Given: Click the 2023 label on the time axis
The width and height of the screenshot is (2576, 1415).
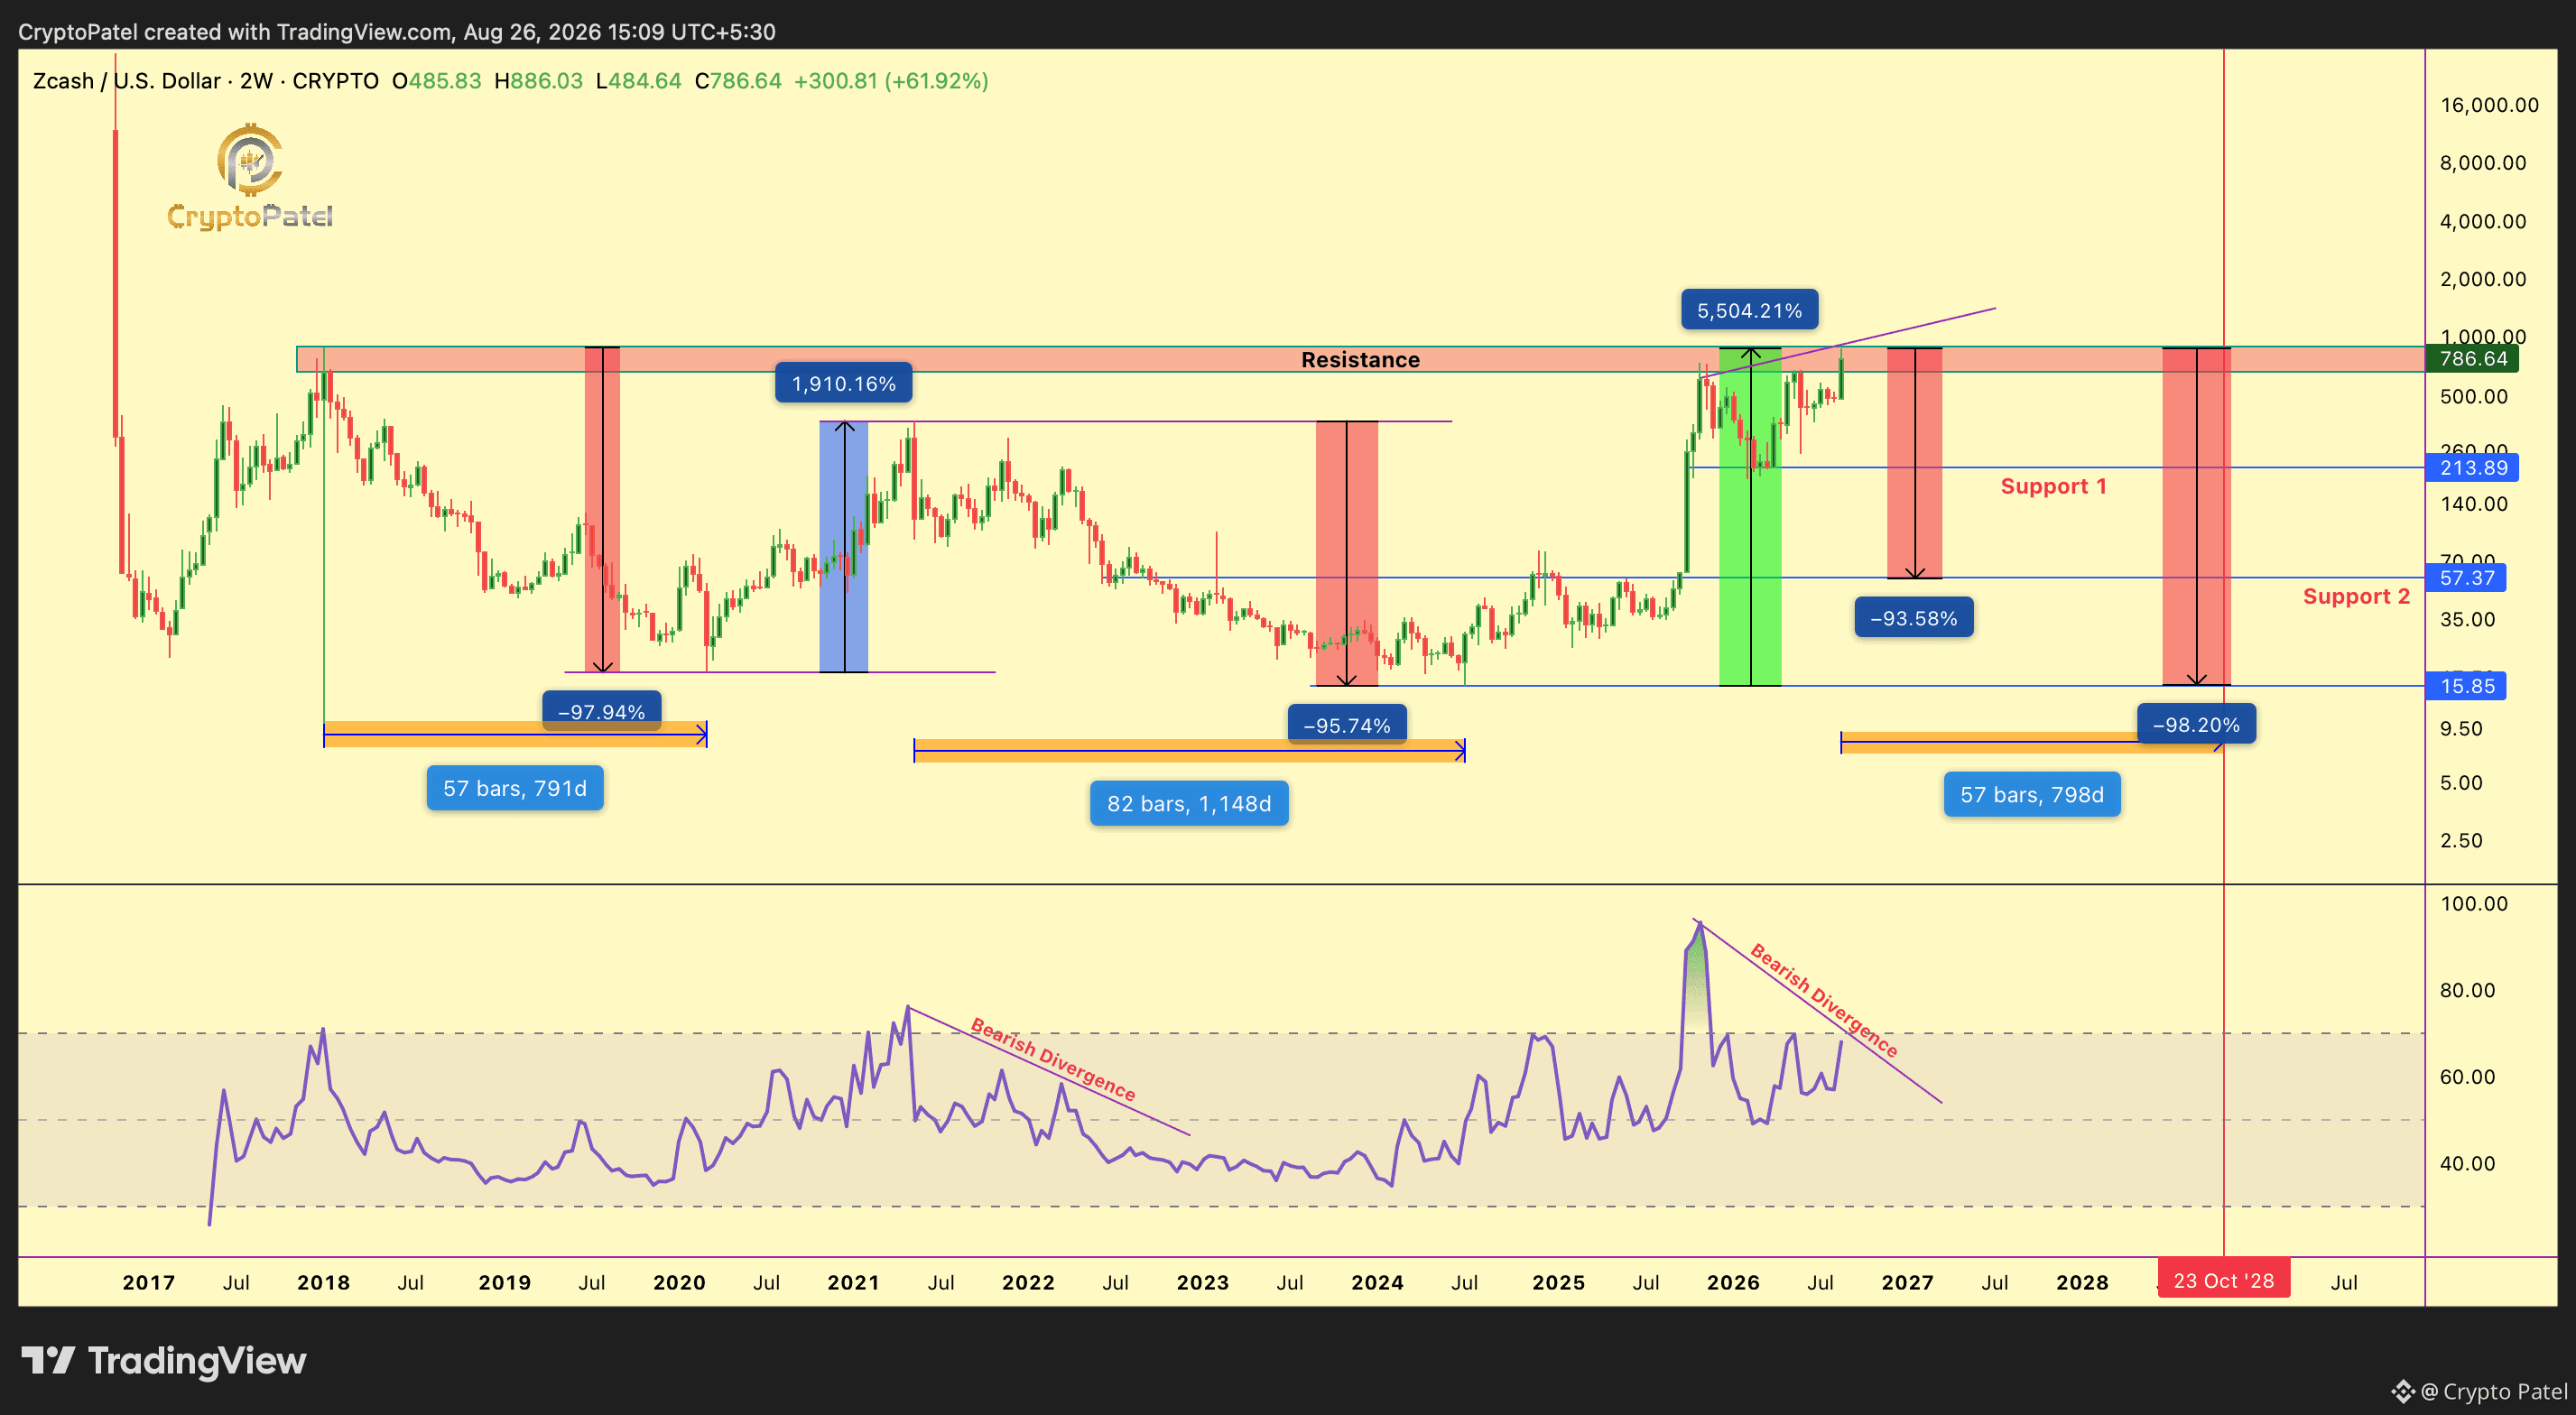Looking at the screenshot, I should [1203, 1282].
